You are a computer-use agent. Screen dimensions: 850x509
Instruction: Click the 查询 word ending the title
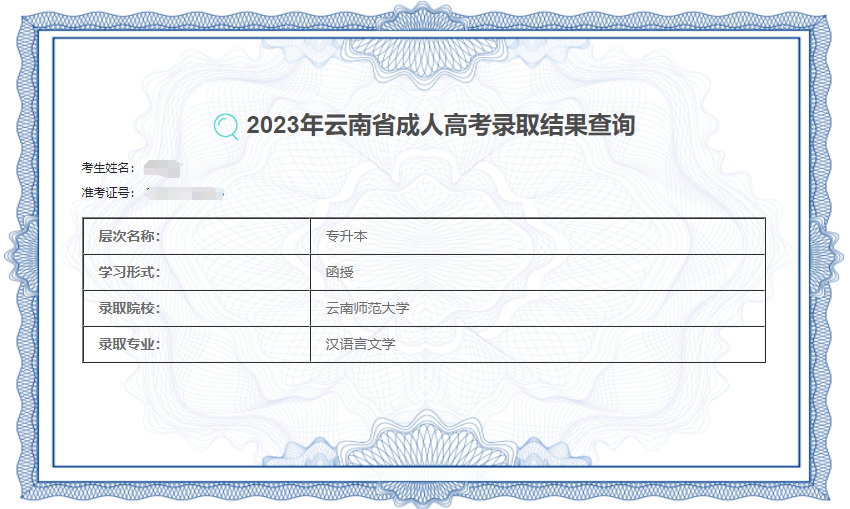point(611,125)
